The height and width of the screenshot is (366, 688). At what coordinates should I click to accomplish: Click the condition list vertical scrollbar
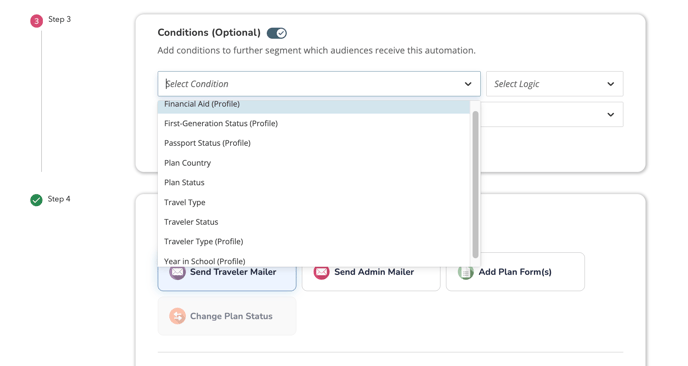pyautogui.click(x=475, y=184)
